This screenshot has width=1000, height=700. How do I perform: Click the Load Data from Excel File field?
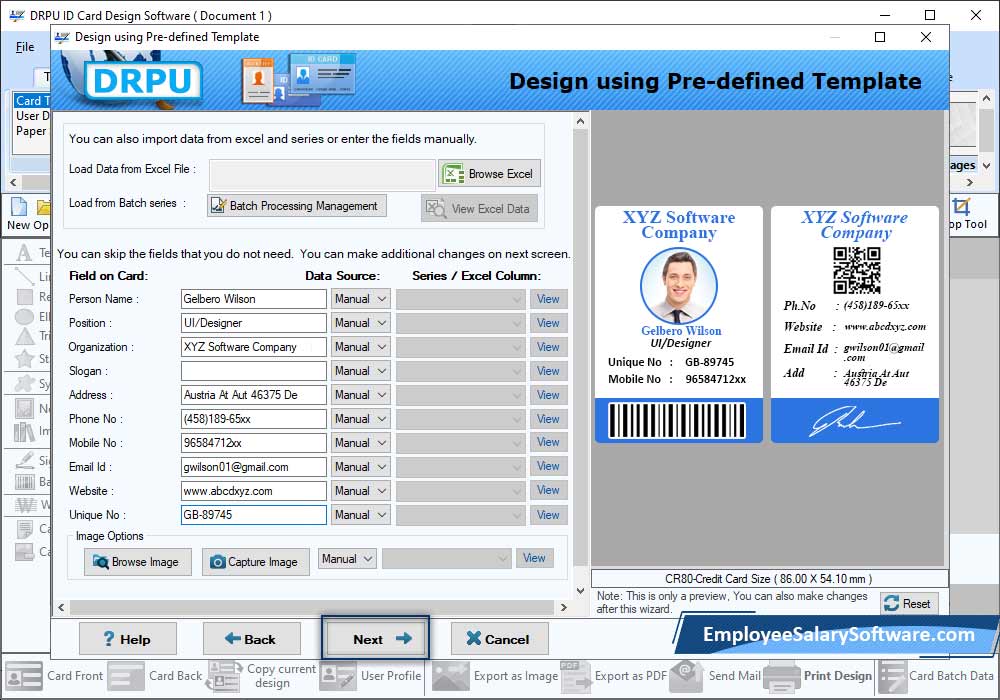tap(322, 173)
